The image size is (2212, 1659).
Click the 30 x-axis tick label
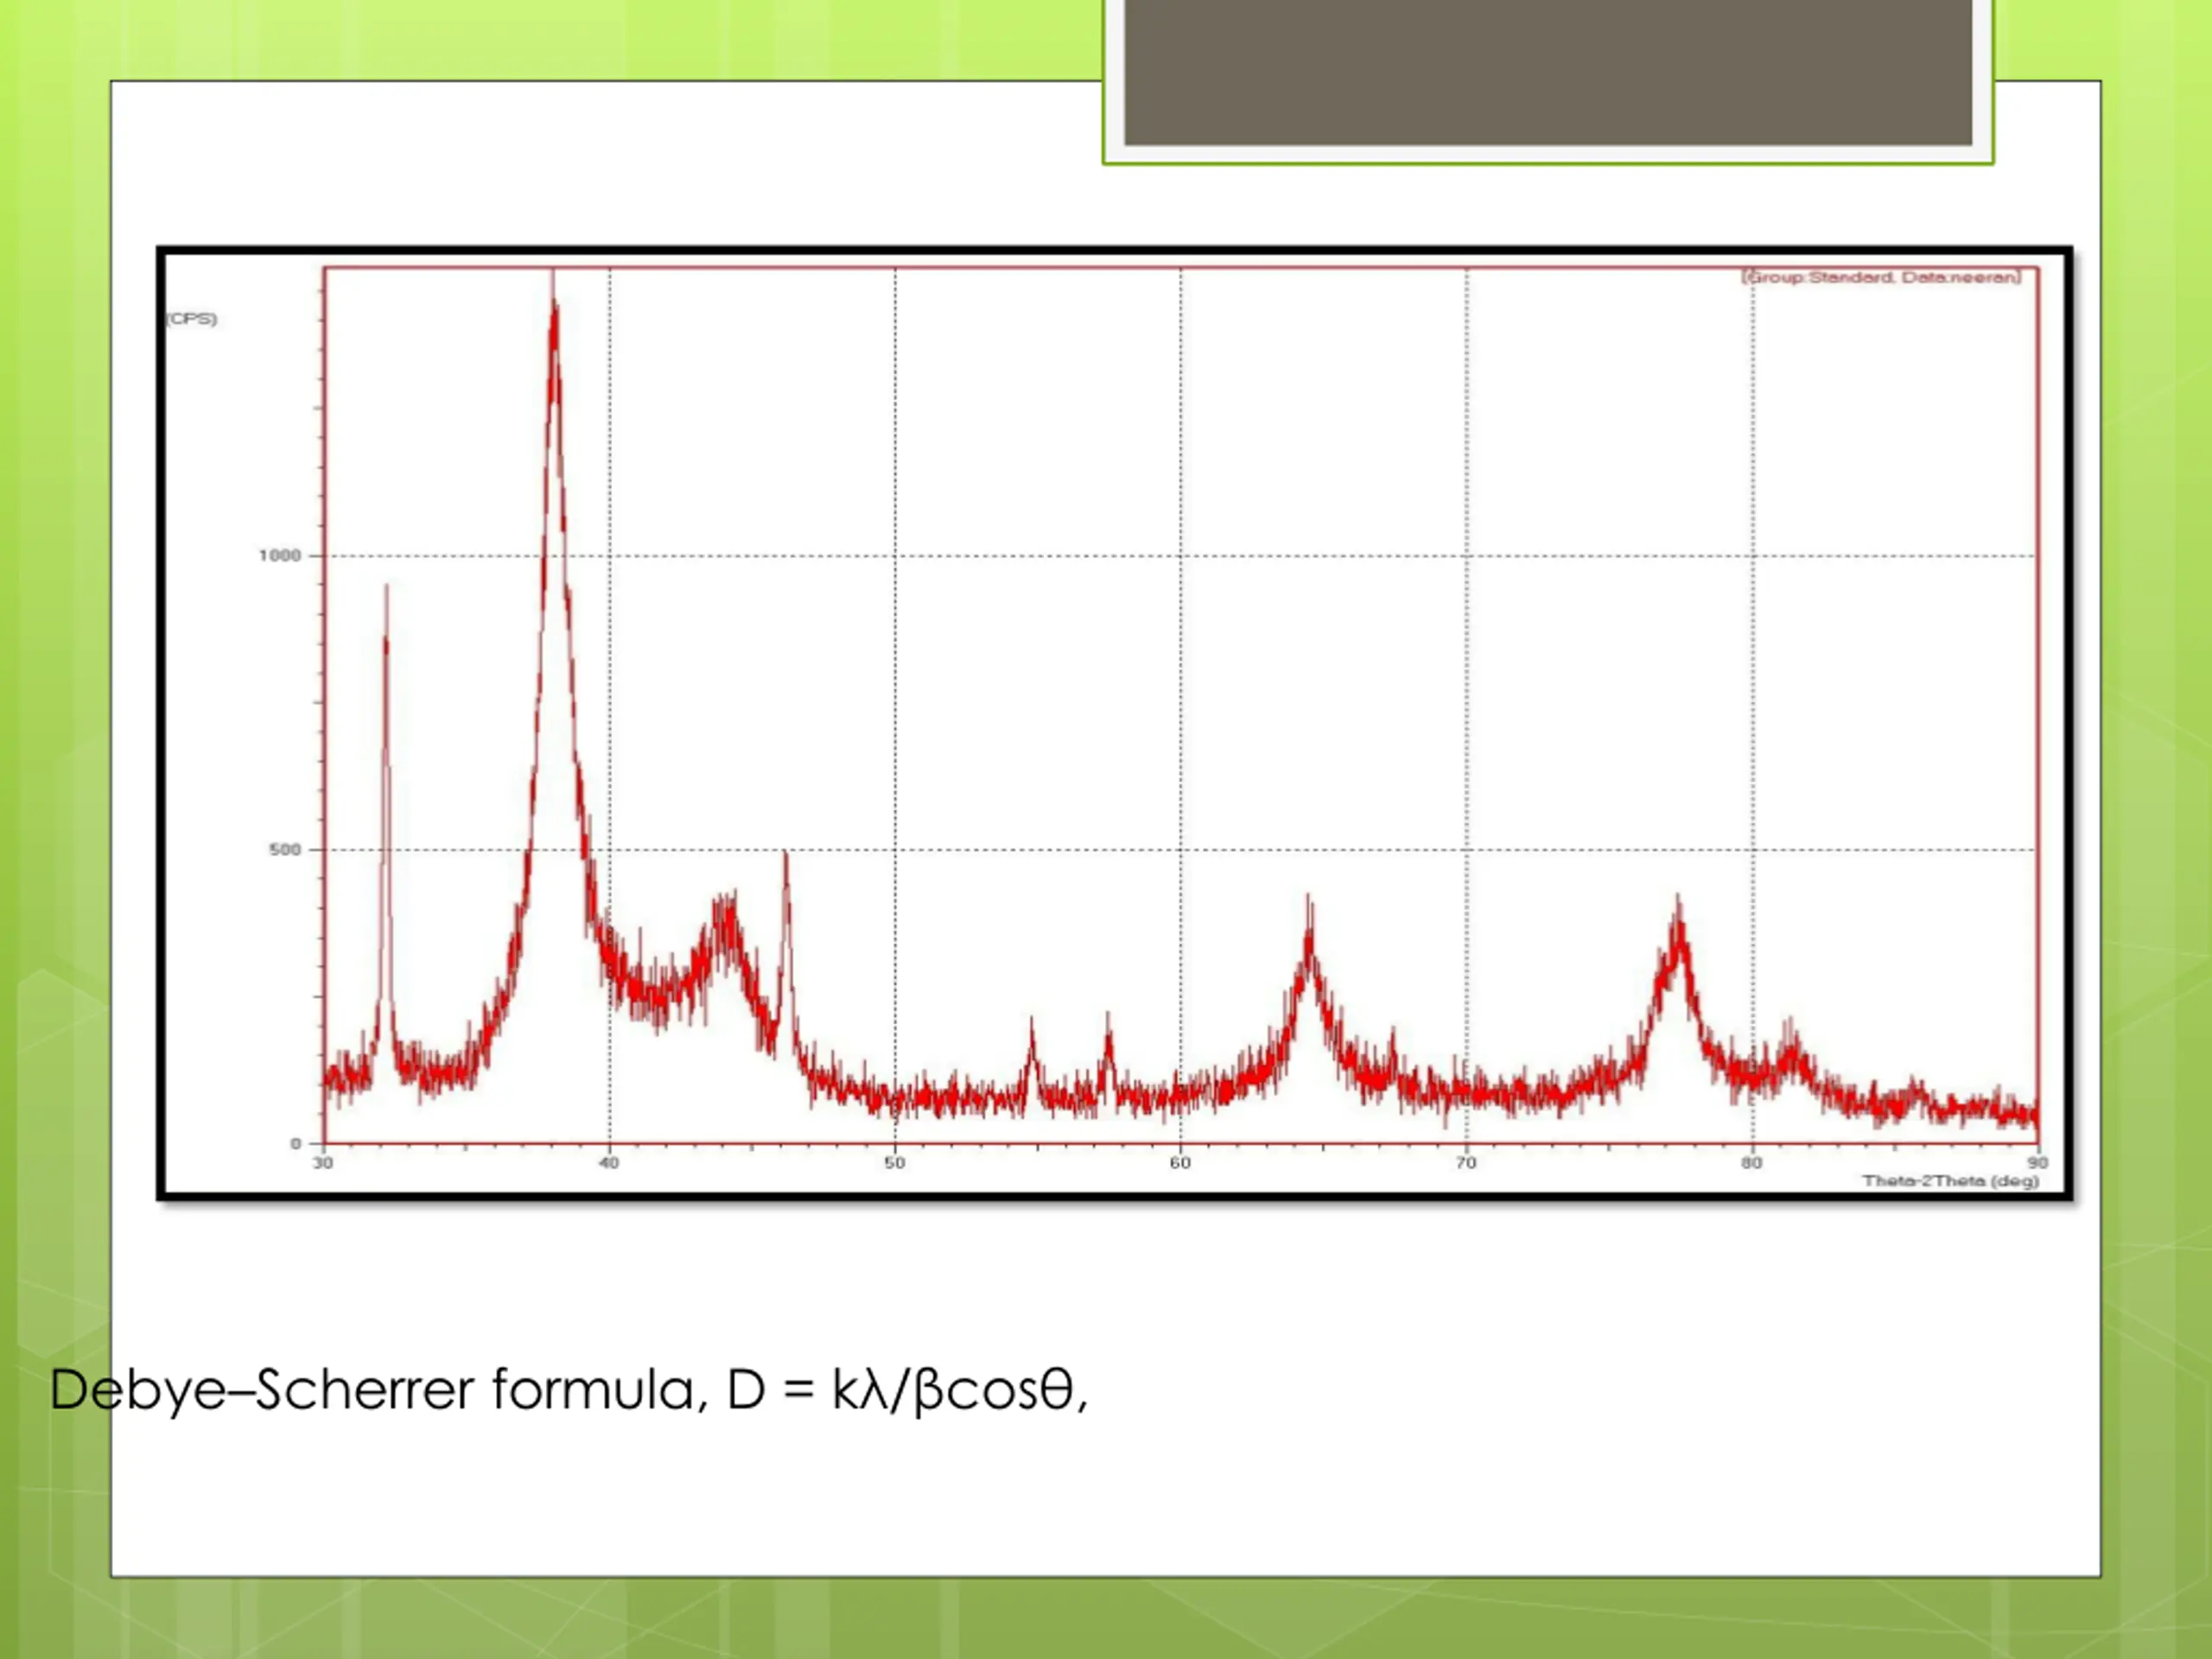tap(322, 1162)
